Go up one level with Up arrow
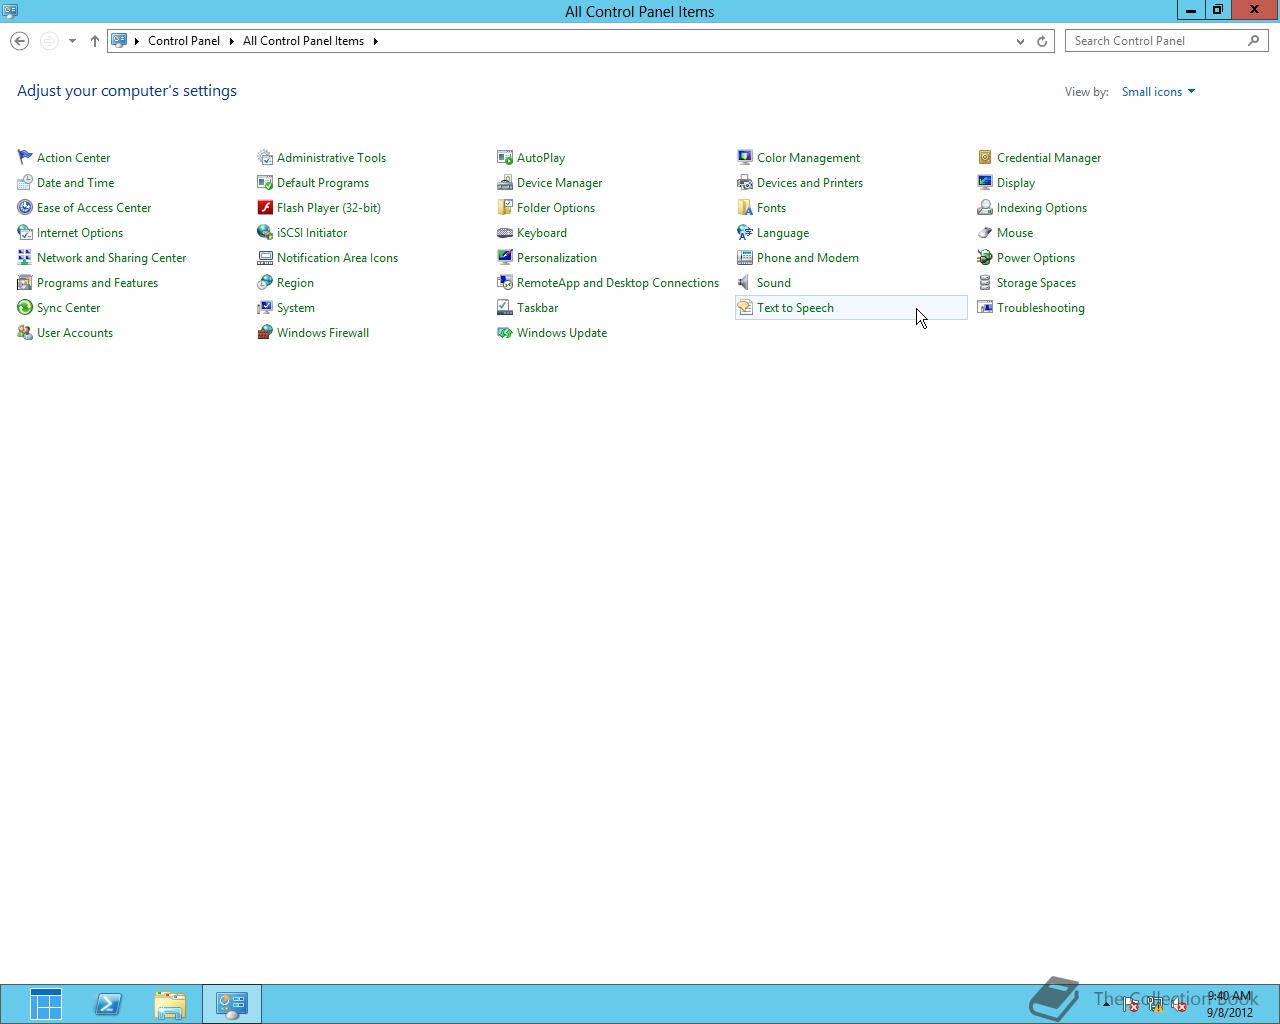Image resolution: width=1280 pixels, height=1024 pixels. [95, 41]
